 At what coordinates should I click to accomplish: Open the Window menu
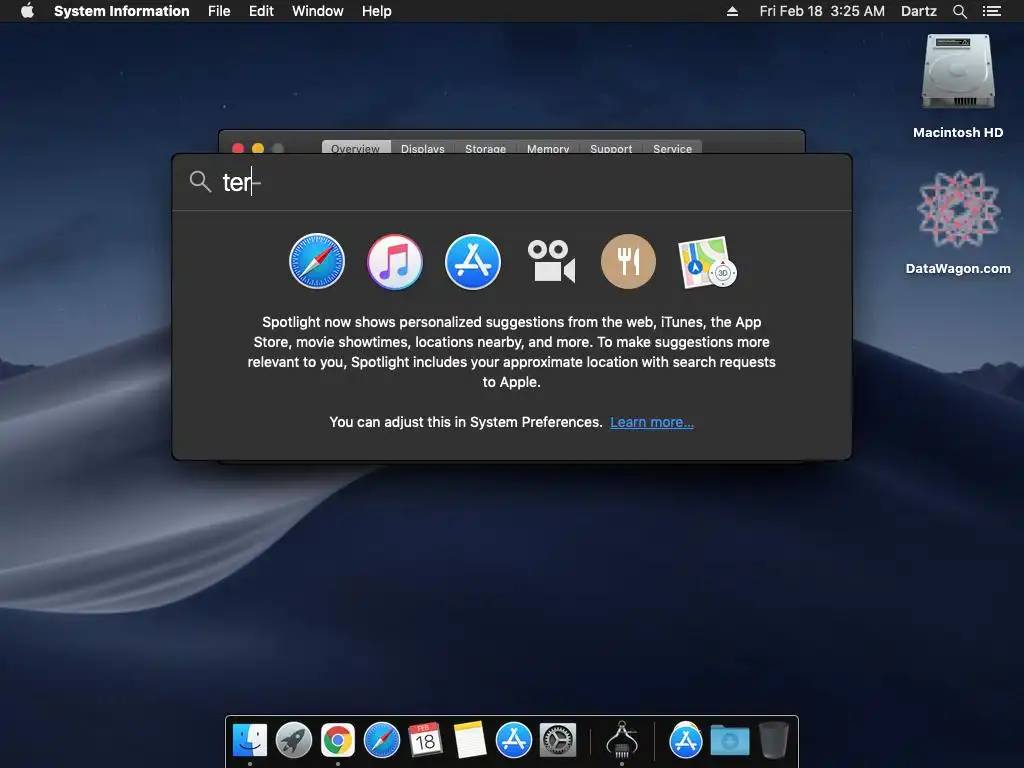coord(317,11)
